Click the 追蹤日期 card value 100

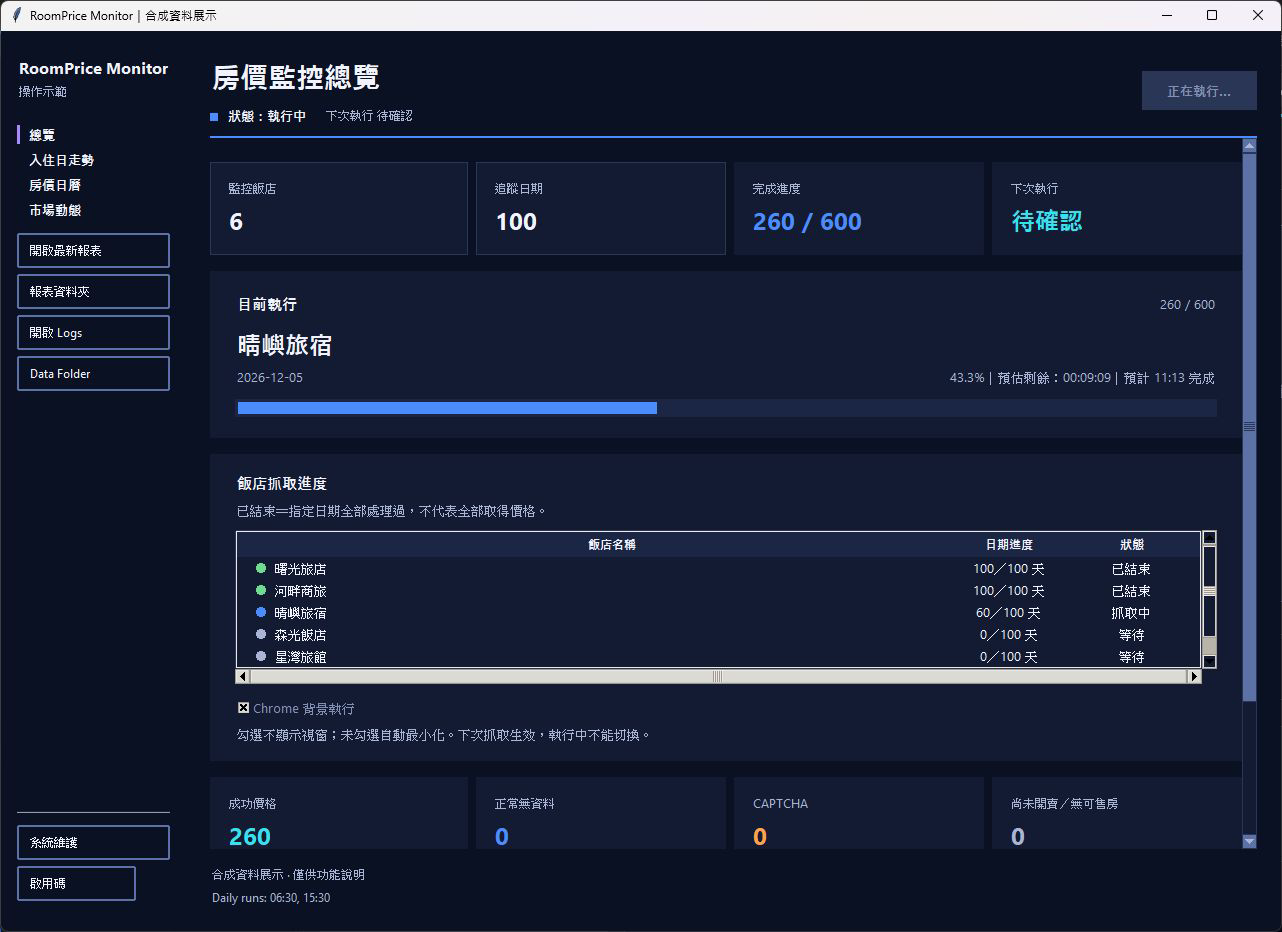516,222
